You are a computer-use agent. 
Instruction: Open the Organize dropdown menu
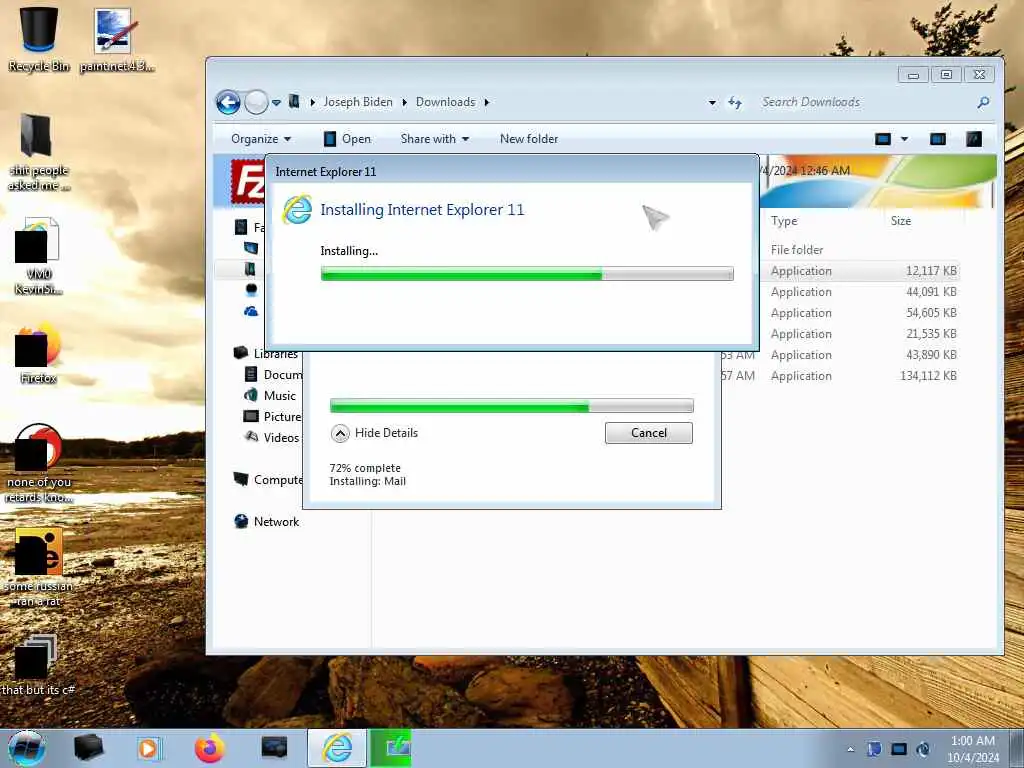(x=261, y=139)
